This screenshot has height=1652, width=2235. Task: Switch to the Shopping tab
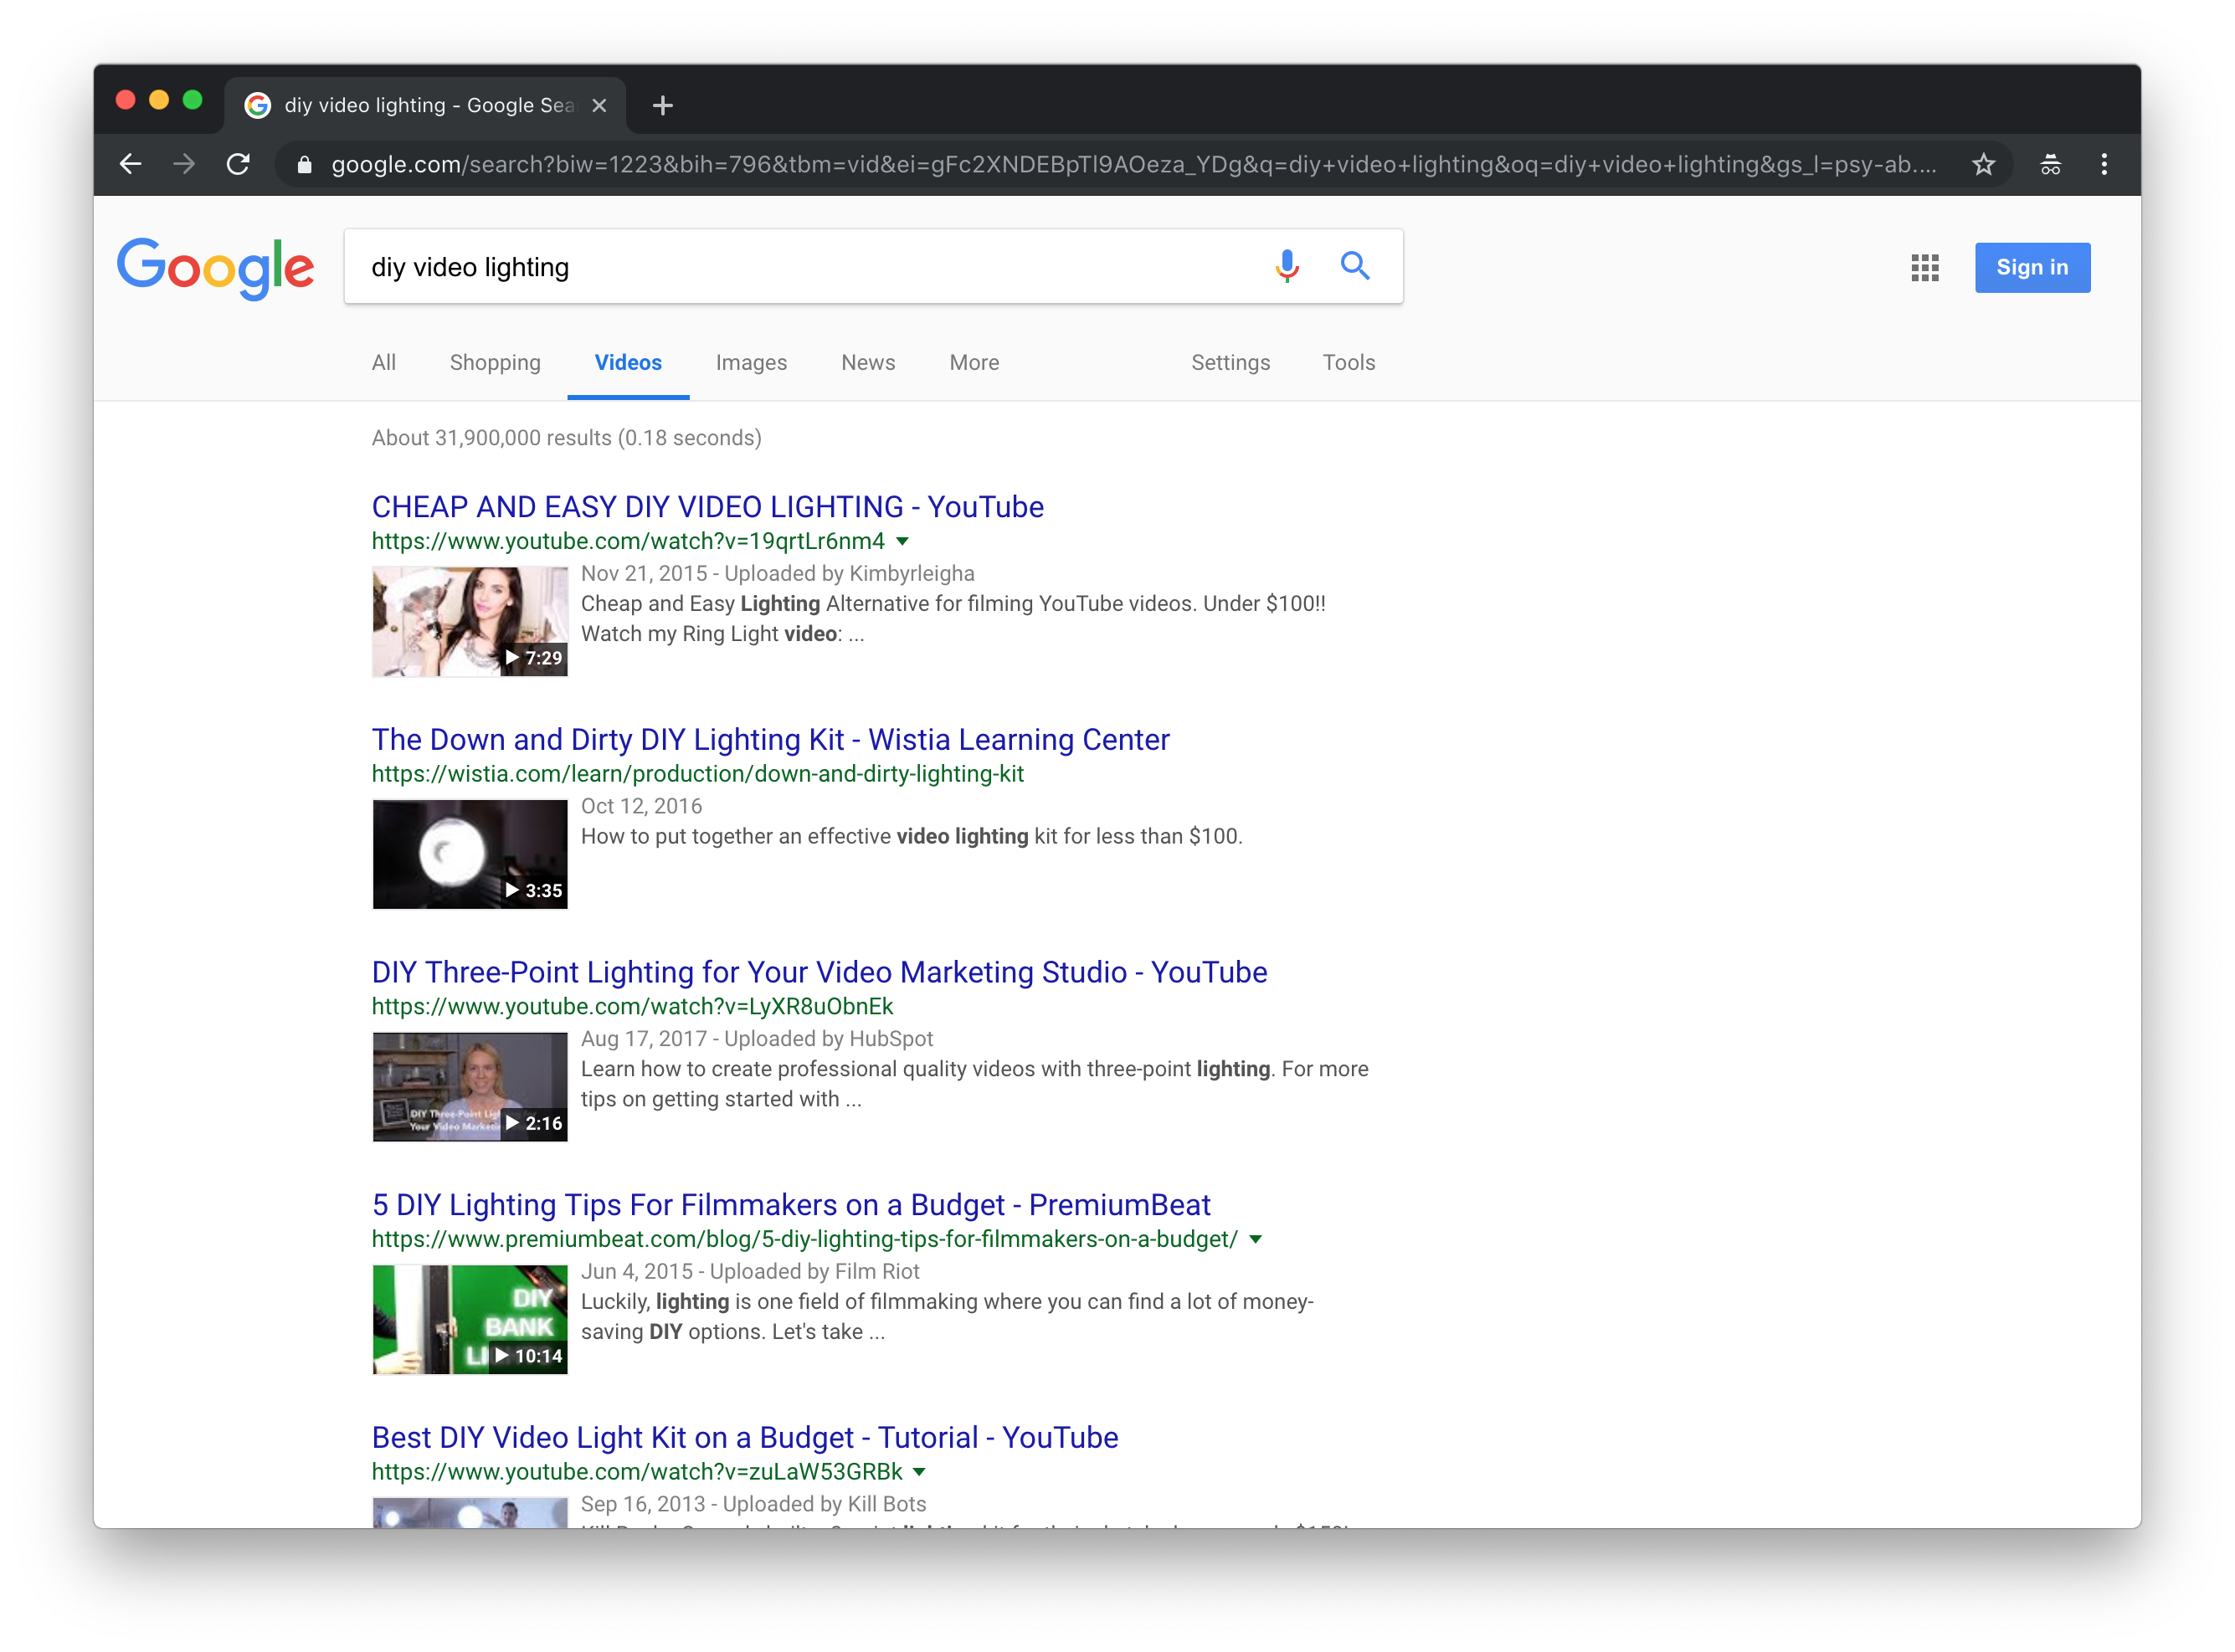(x=495, y=363)
